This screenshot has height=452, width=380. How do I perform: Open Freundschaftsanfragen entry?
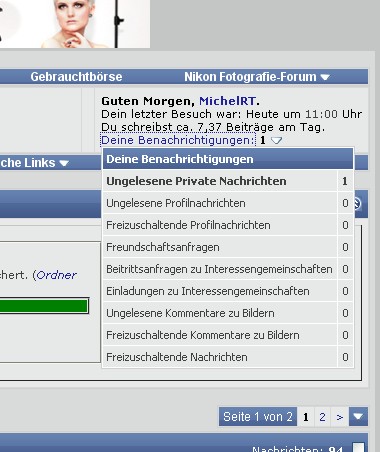(x=163, y=247)
